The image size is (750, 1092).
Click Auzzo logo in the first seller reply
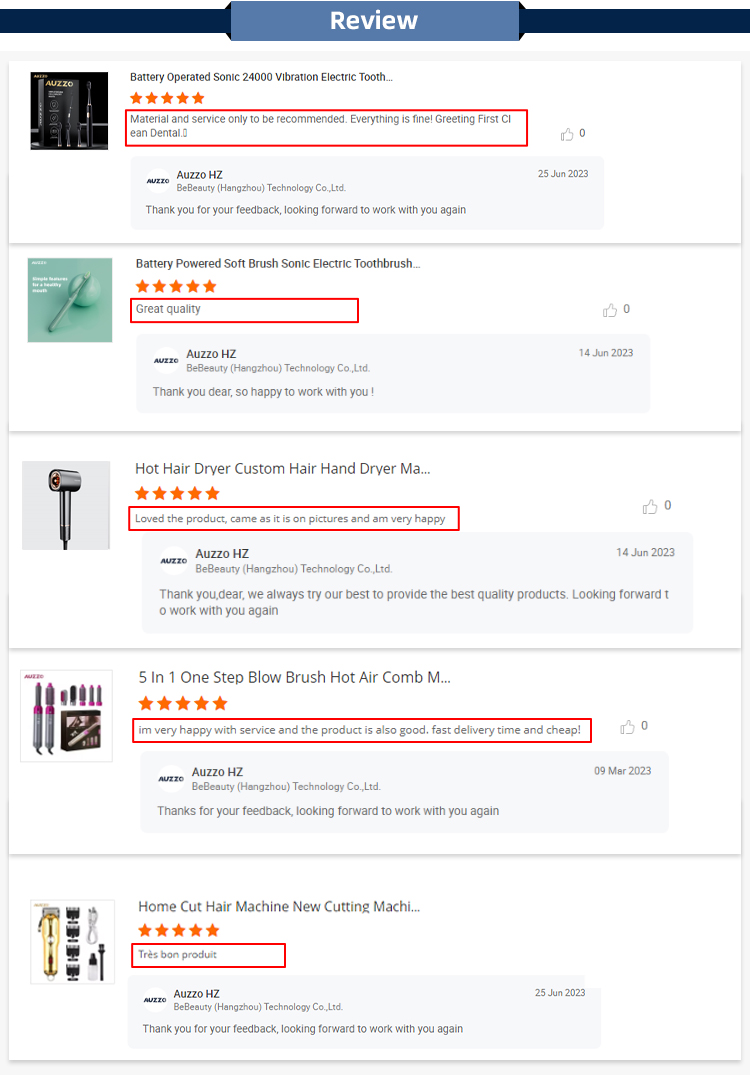click(x=158, y=181)
